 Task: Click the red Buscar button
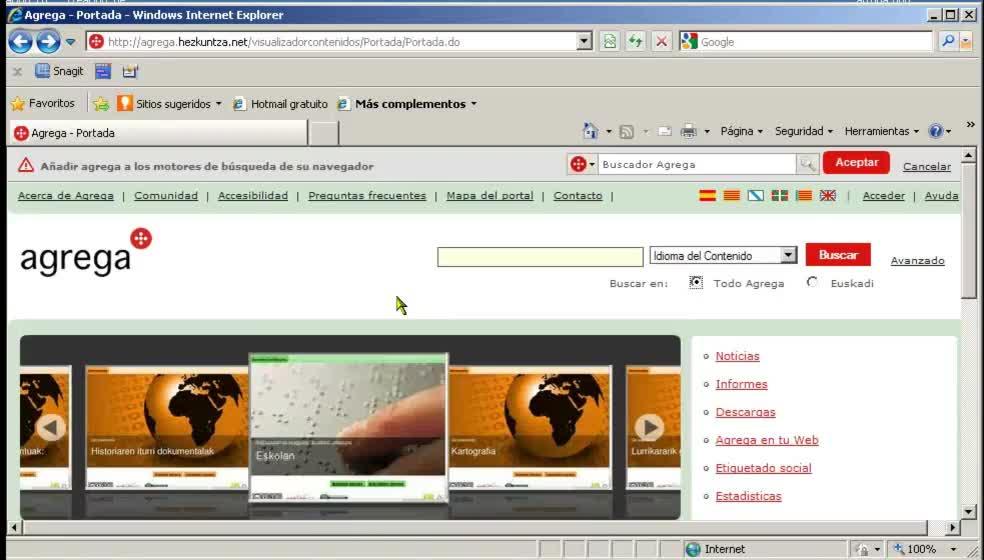(838, 255)
